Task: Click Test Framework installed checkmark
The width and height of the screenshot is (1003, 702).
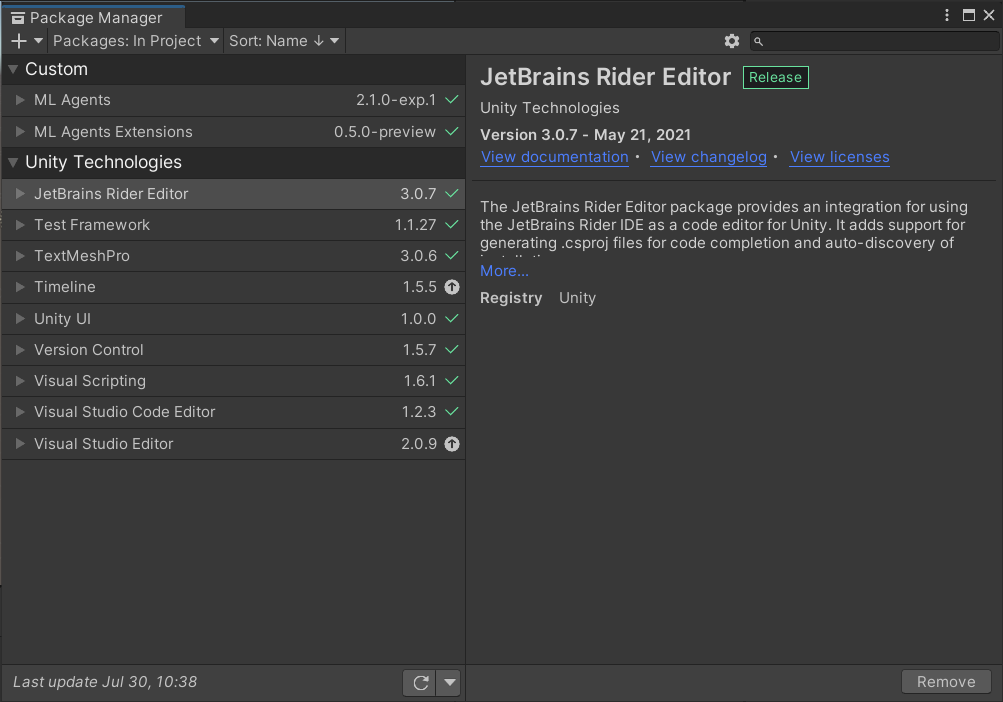Action: 452,225
